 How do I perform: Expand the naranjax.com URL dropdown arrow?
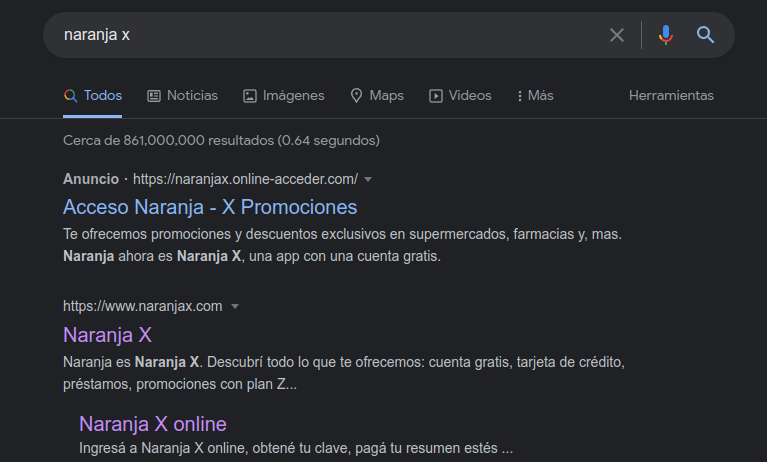(235, 306)
